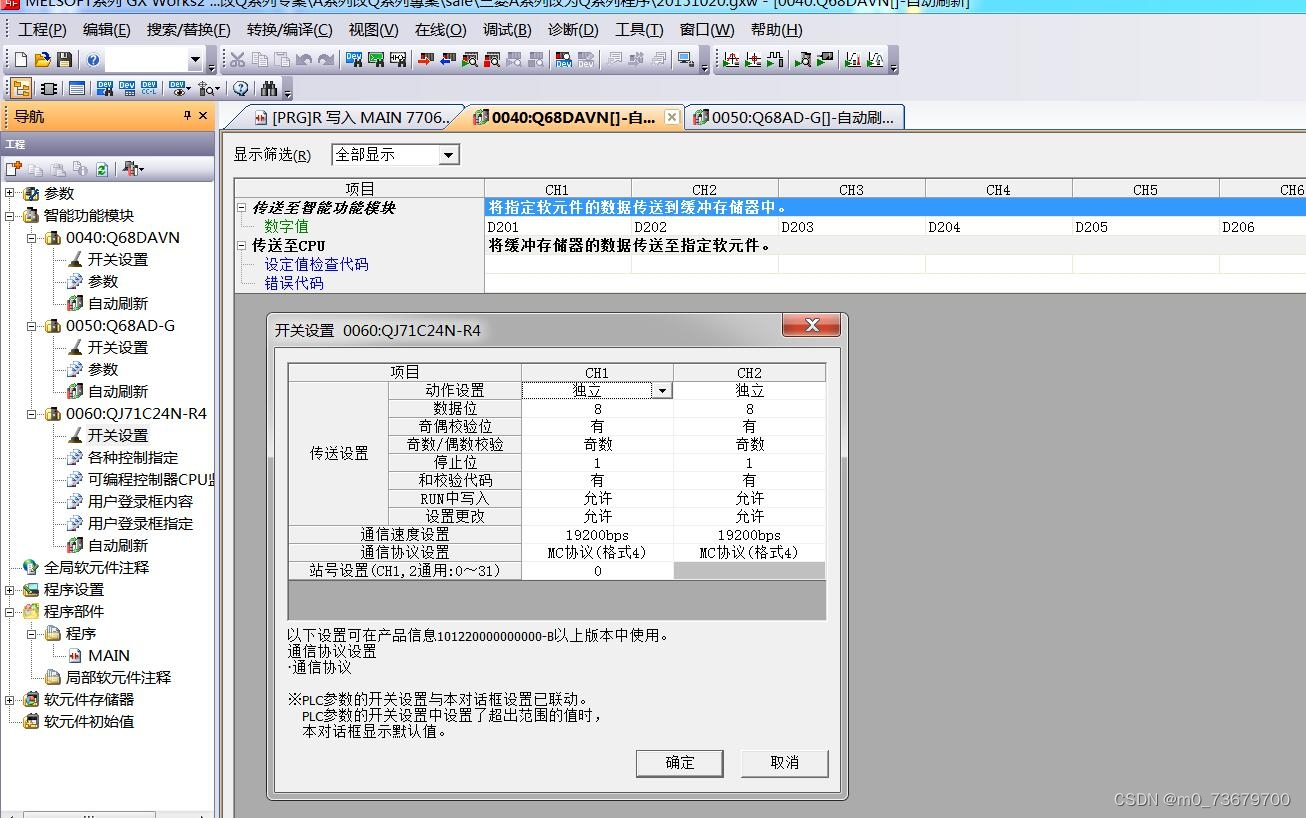Viewport: 1306px width, 818px height.
Task: Click the refresh icon in navigation panel toolbar
Action: (x=101, y=169)
